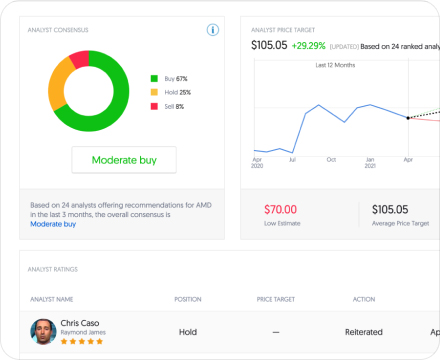Open the analyst consensus info icon
Viewport: 440px width, 360px height.
[x=213, y=30]
